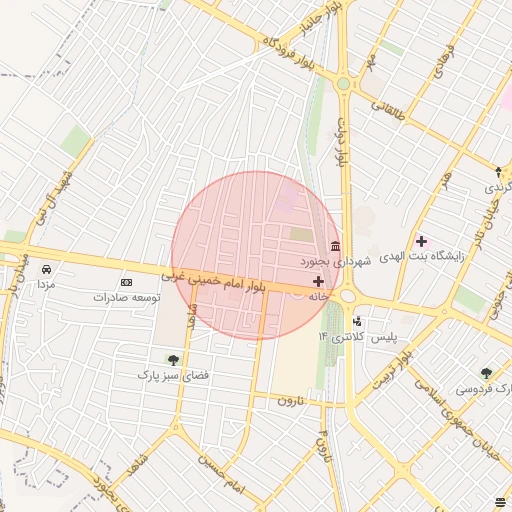Click the بلوار فرودگاه road label
This screenshot has width=512, height=512.
point(288,53)
